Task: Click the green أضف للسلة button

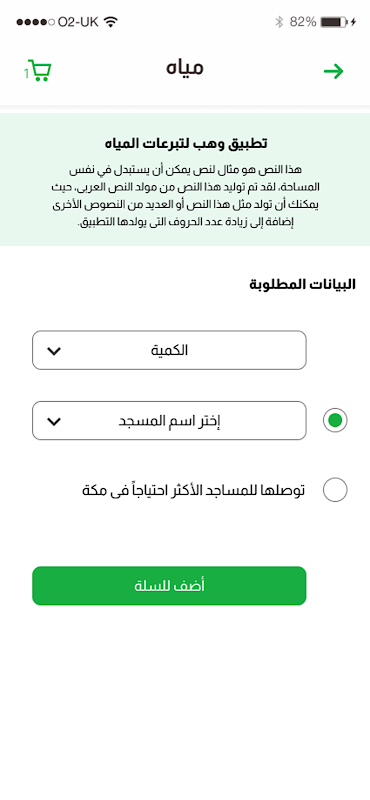Action: pyautogui.click(x=169, y=586)
